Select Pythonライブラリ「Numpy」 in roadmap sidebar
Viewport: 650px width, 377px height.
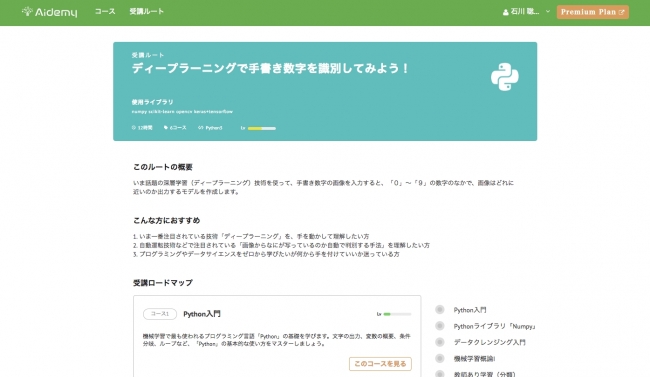coord(495,326)
